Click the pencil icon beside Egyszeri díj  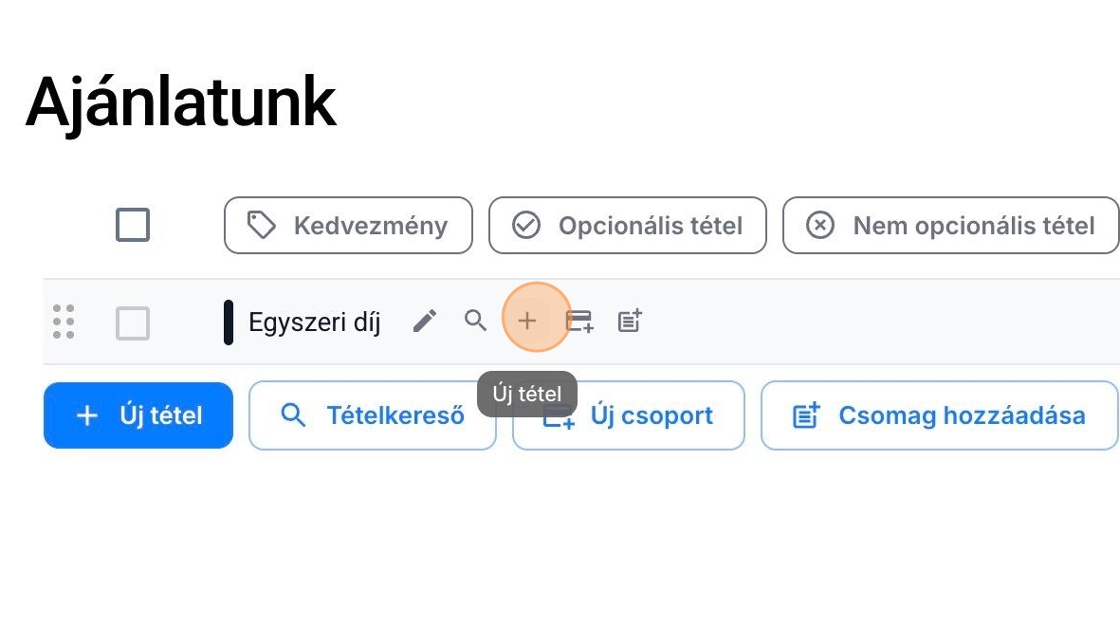click(x=425, y=321)
